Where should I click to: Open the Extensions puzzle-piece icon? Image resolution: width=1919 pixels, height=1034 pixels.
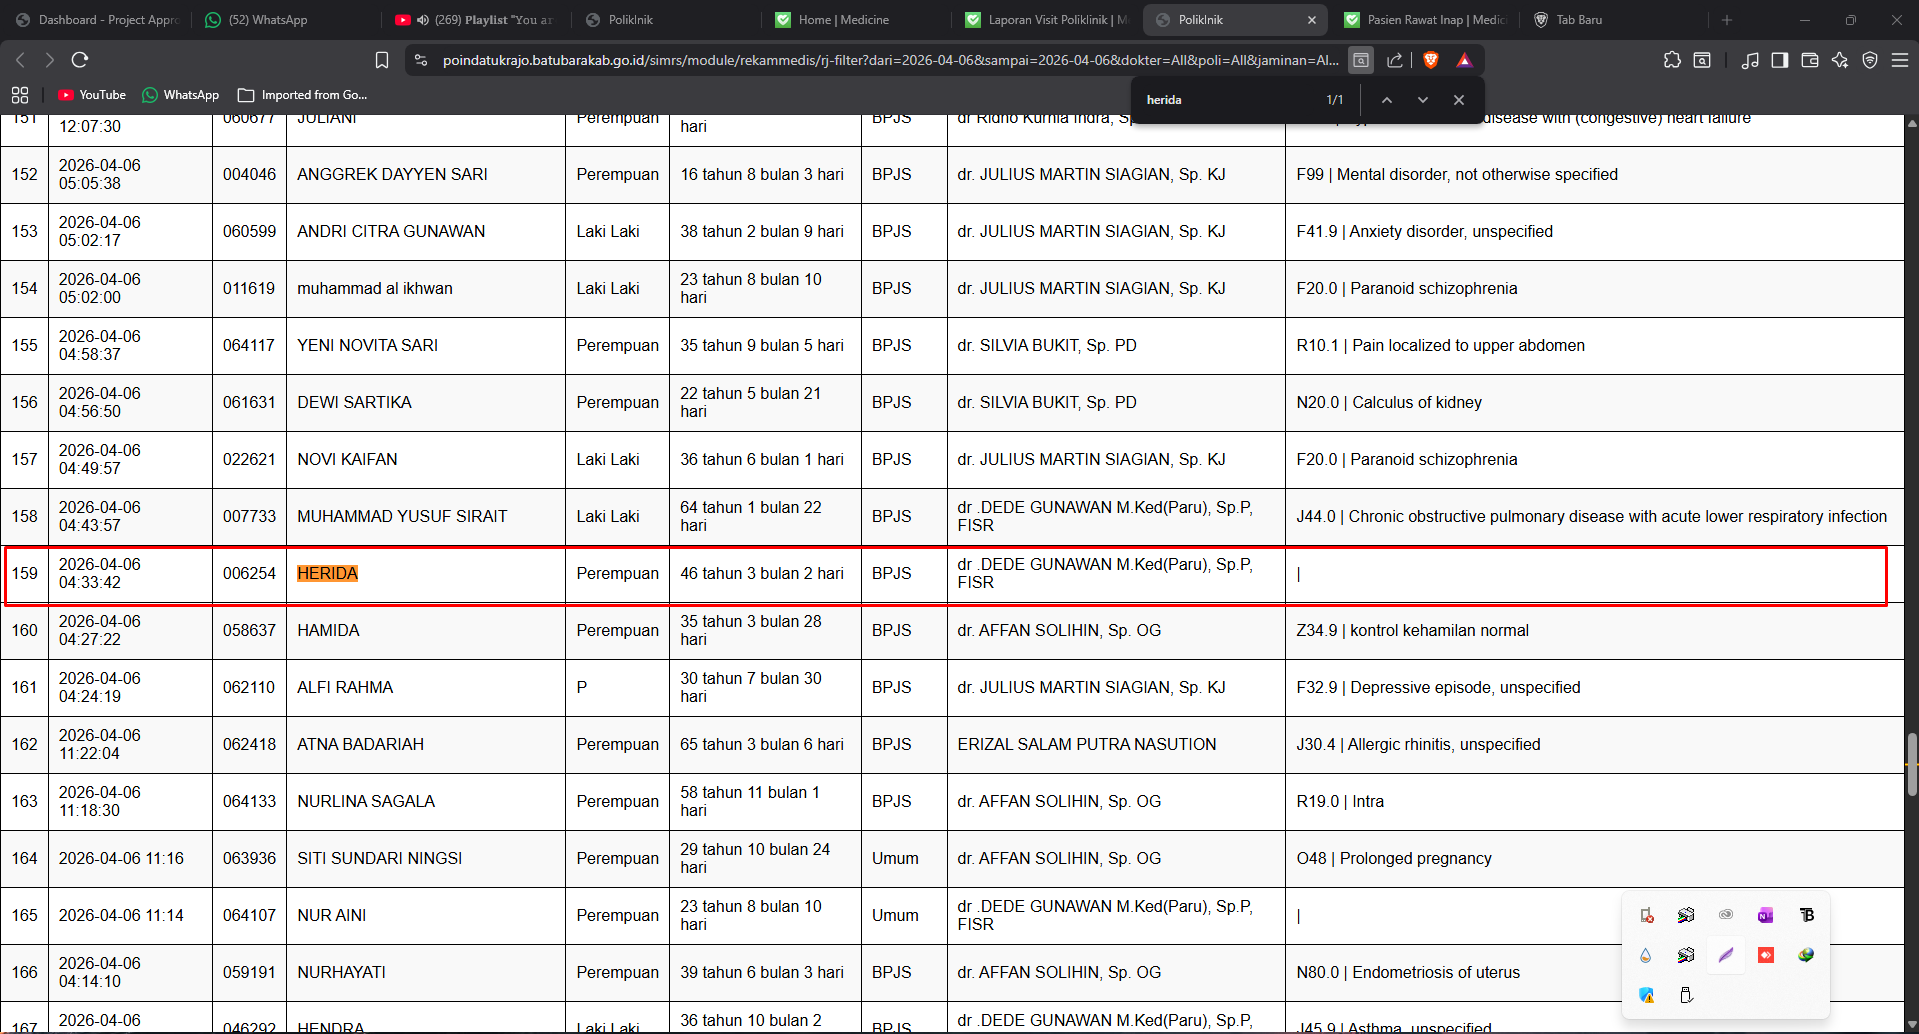[x=1672, y=60]
